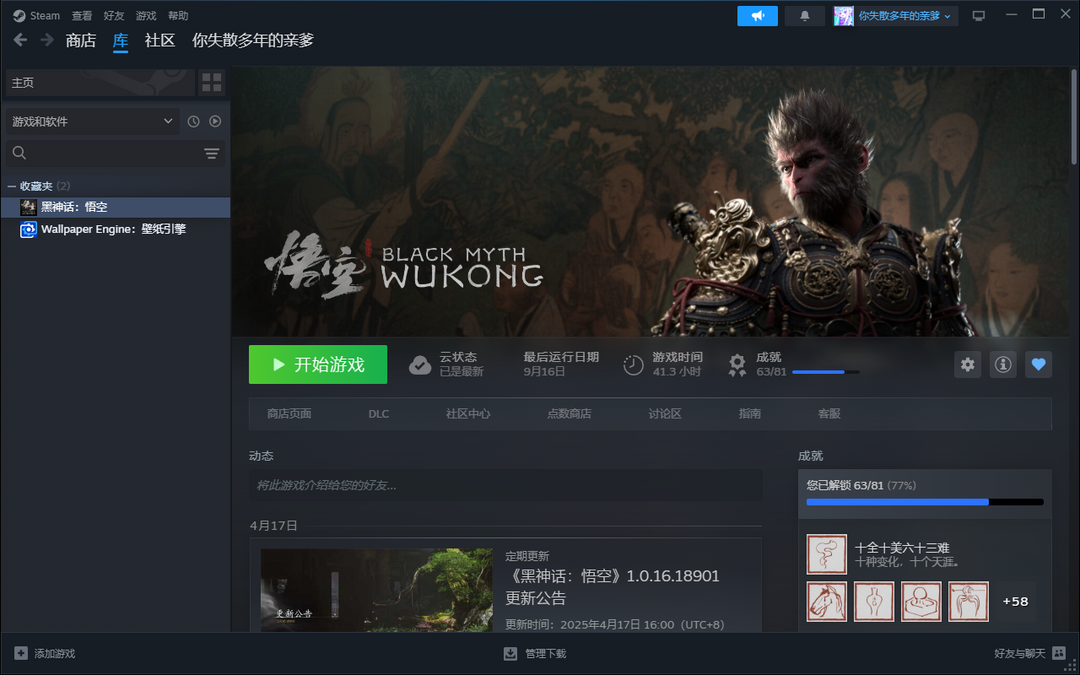Viewport: 1080px width, 675px height.
Task: Open the 商店页面 link
Action: coord(289,413)
